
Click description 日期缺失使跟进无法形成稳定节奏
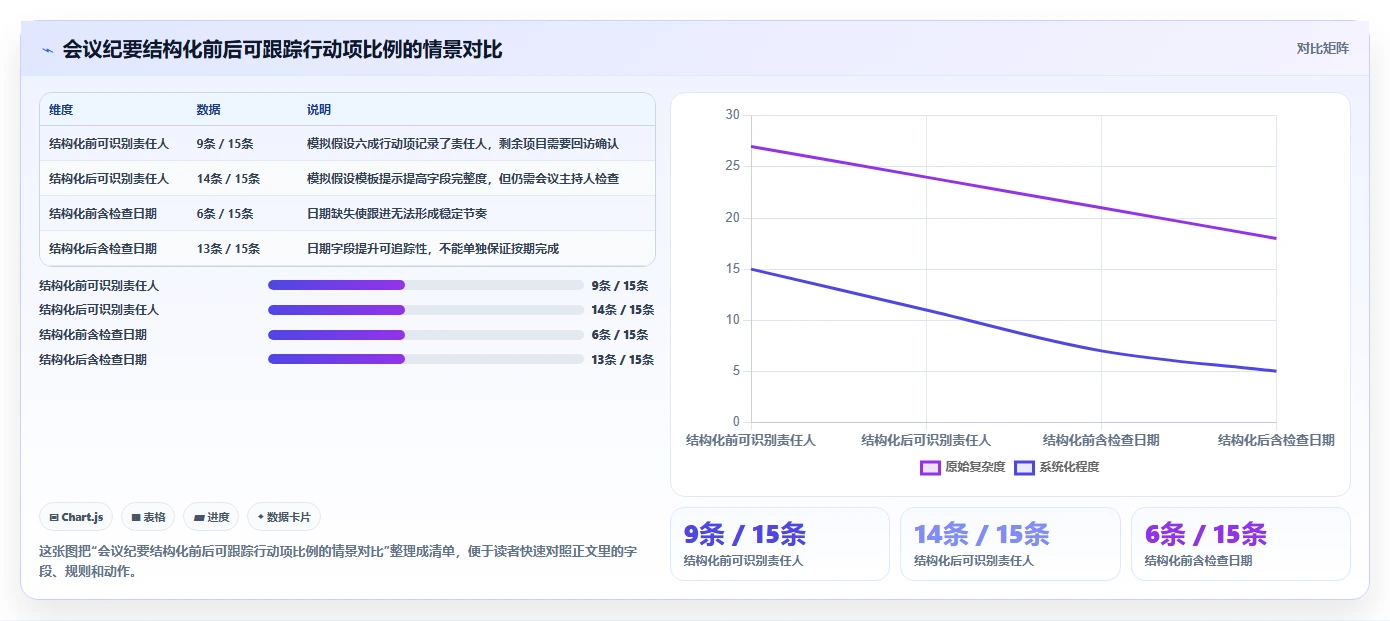[x=397, y=214]
